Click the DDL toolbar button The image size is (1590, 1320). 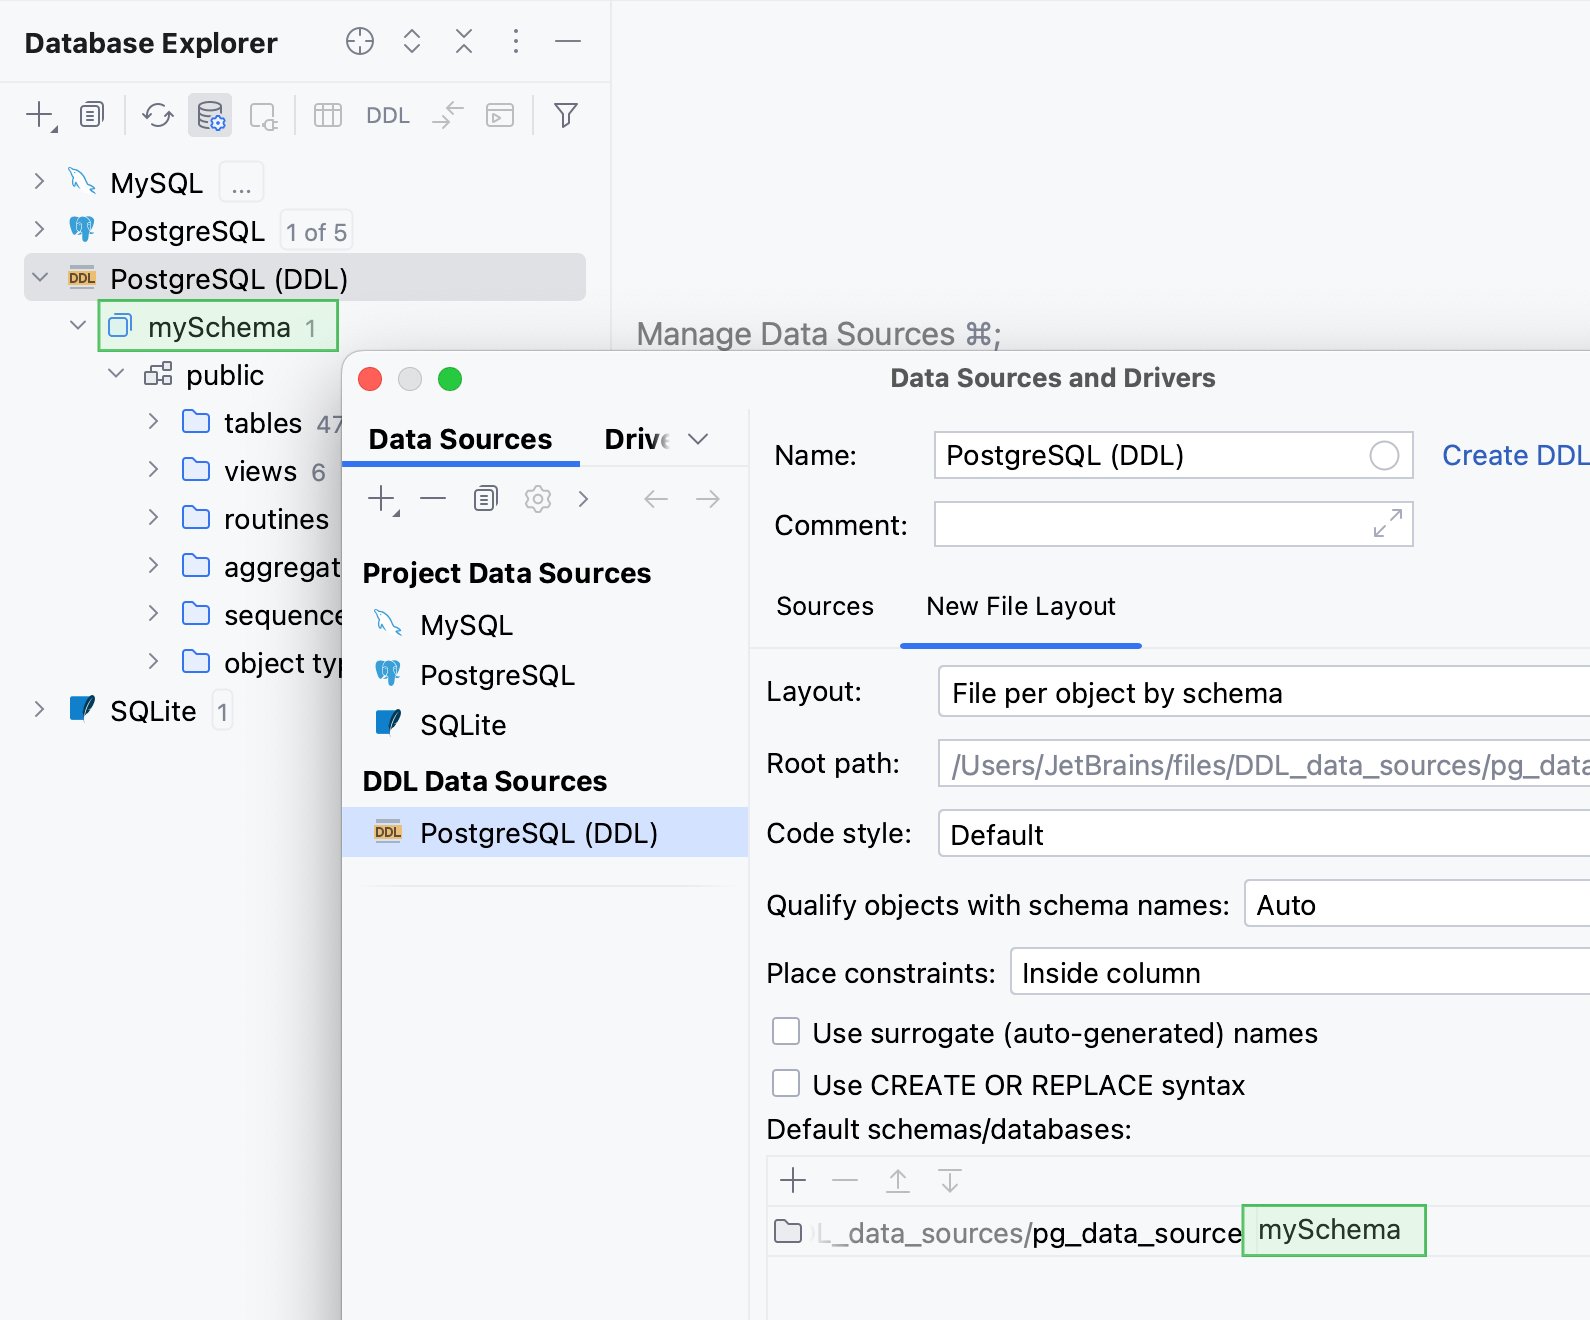(x=388, y=116)
